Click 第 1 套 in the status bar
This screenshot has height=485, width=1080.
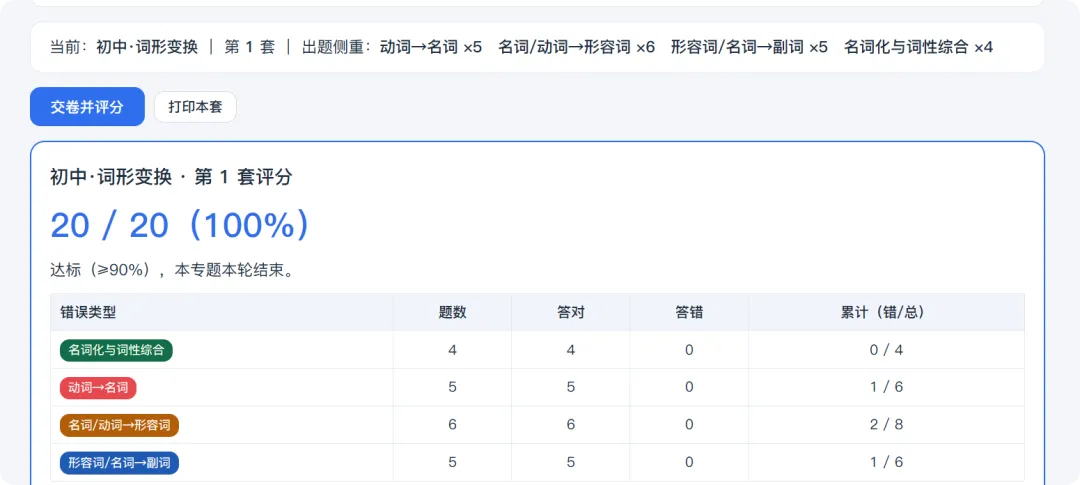point(249,48)
